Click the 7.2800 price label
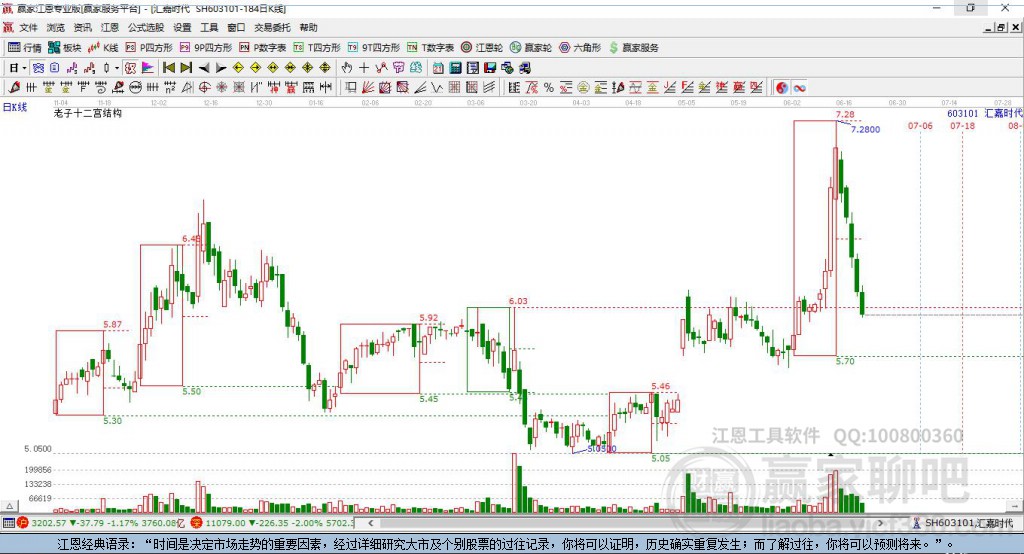This screenshot has height=554, width=1024. [x=865, y=129]
